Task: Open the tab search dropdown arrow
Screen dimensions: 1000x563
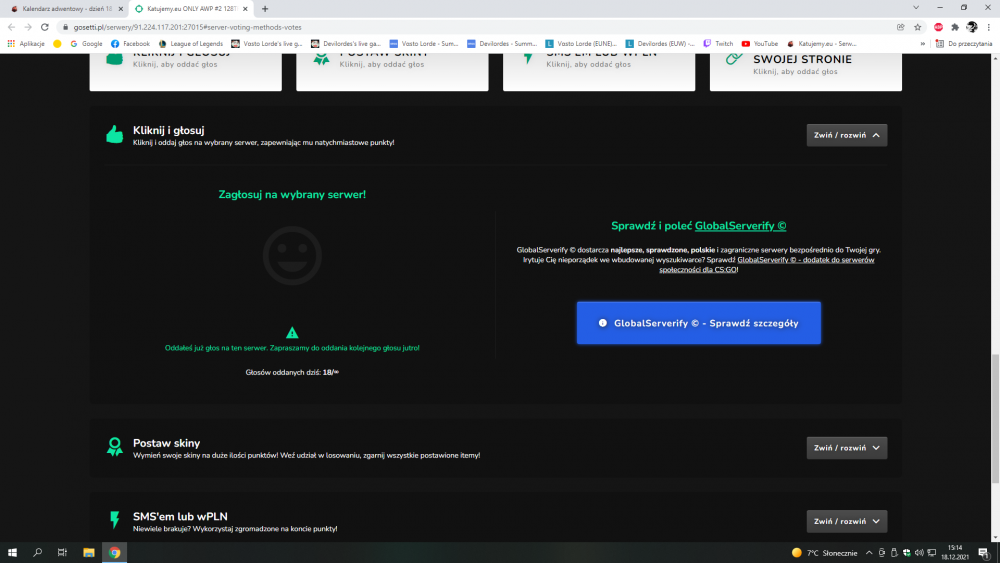Action: point(916,8)
